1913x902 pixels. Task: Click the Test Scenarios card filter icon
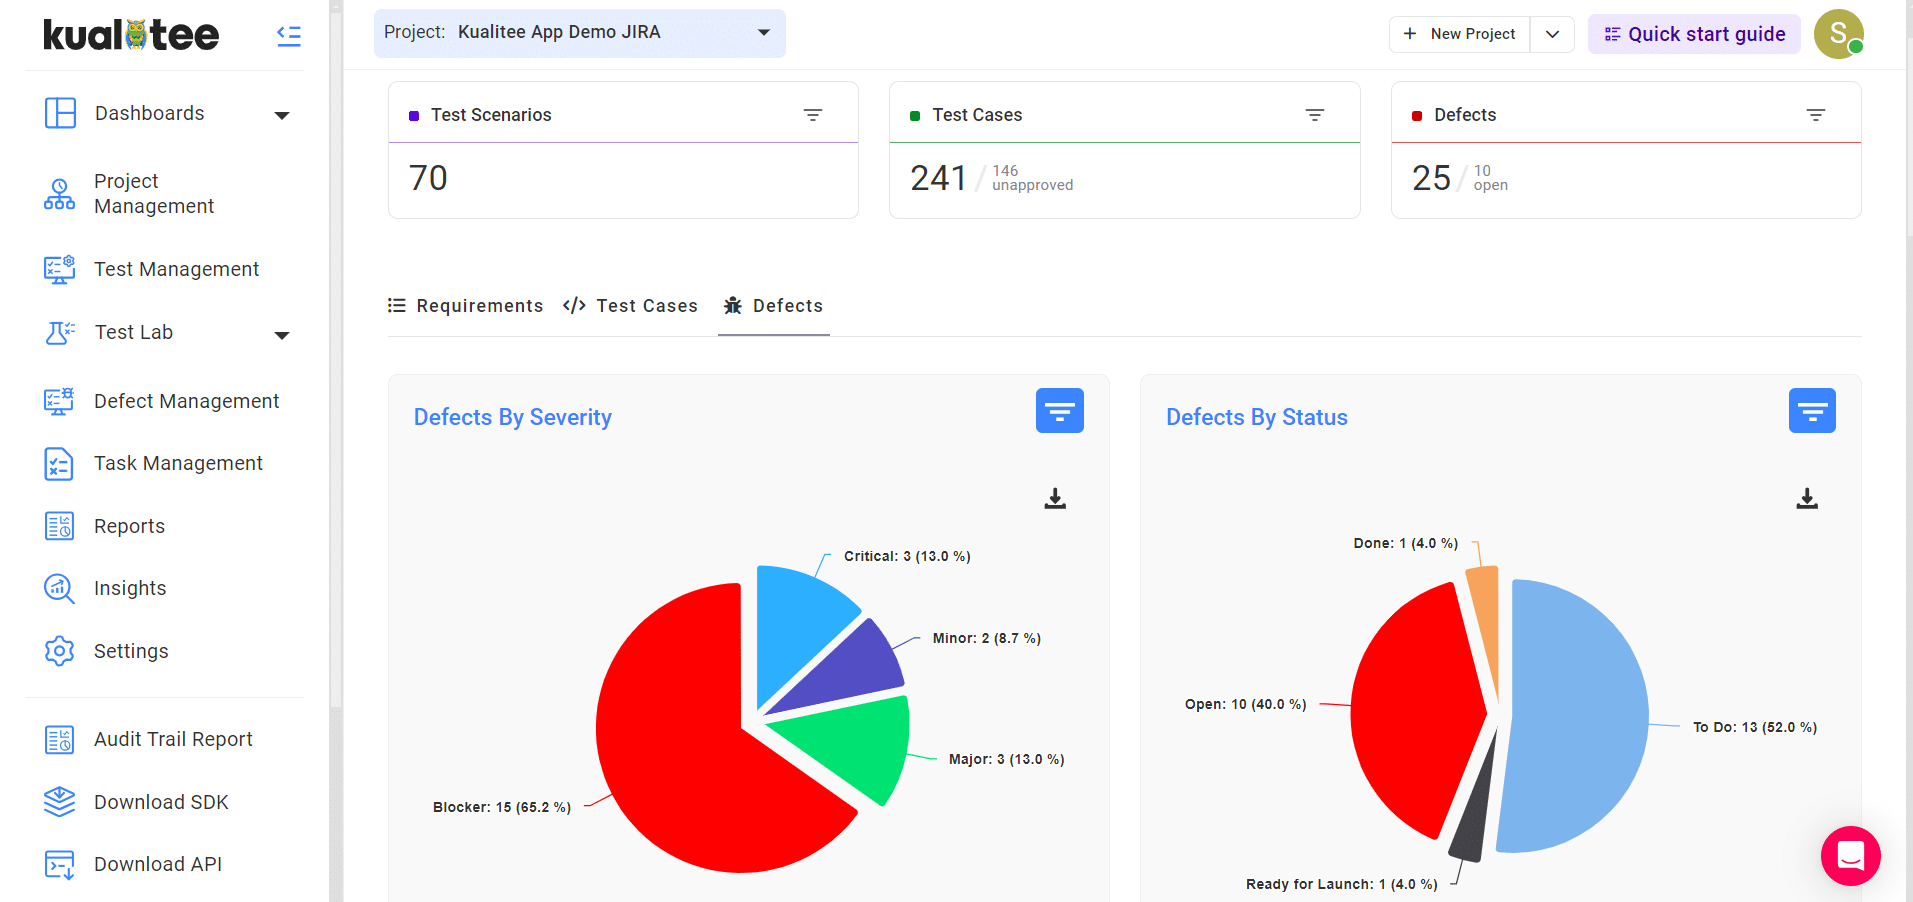pyautogui.click(x=813, y=115)
